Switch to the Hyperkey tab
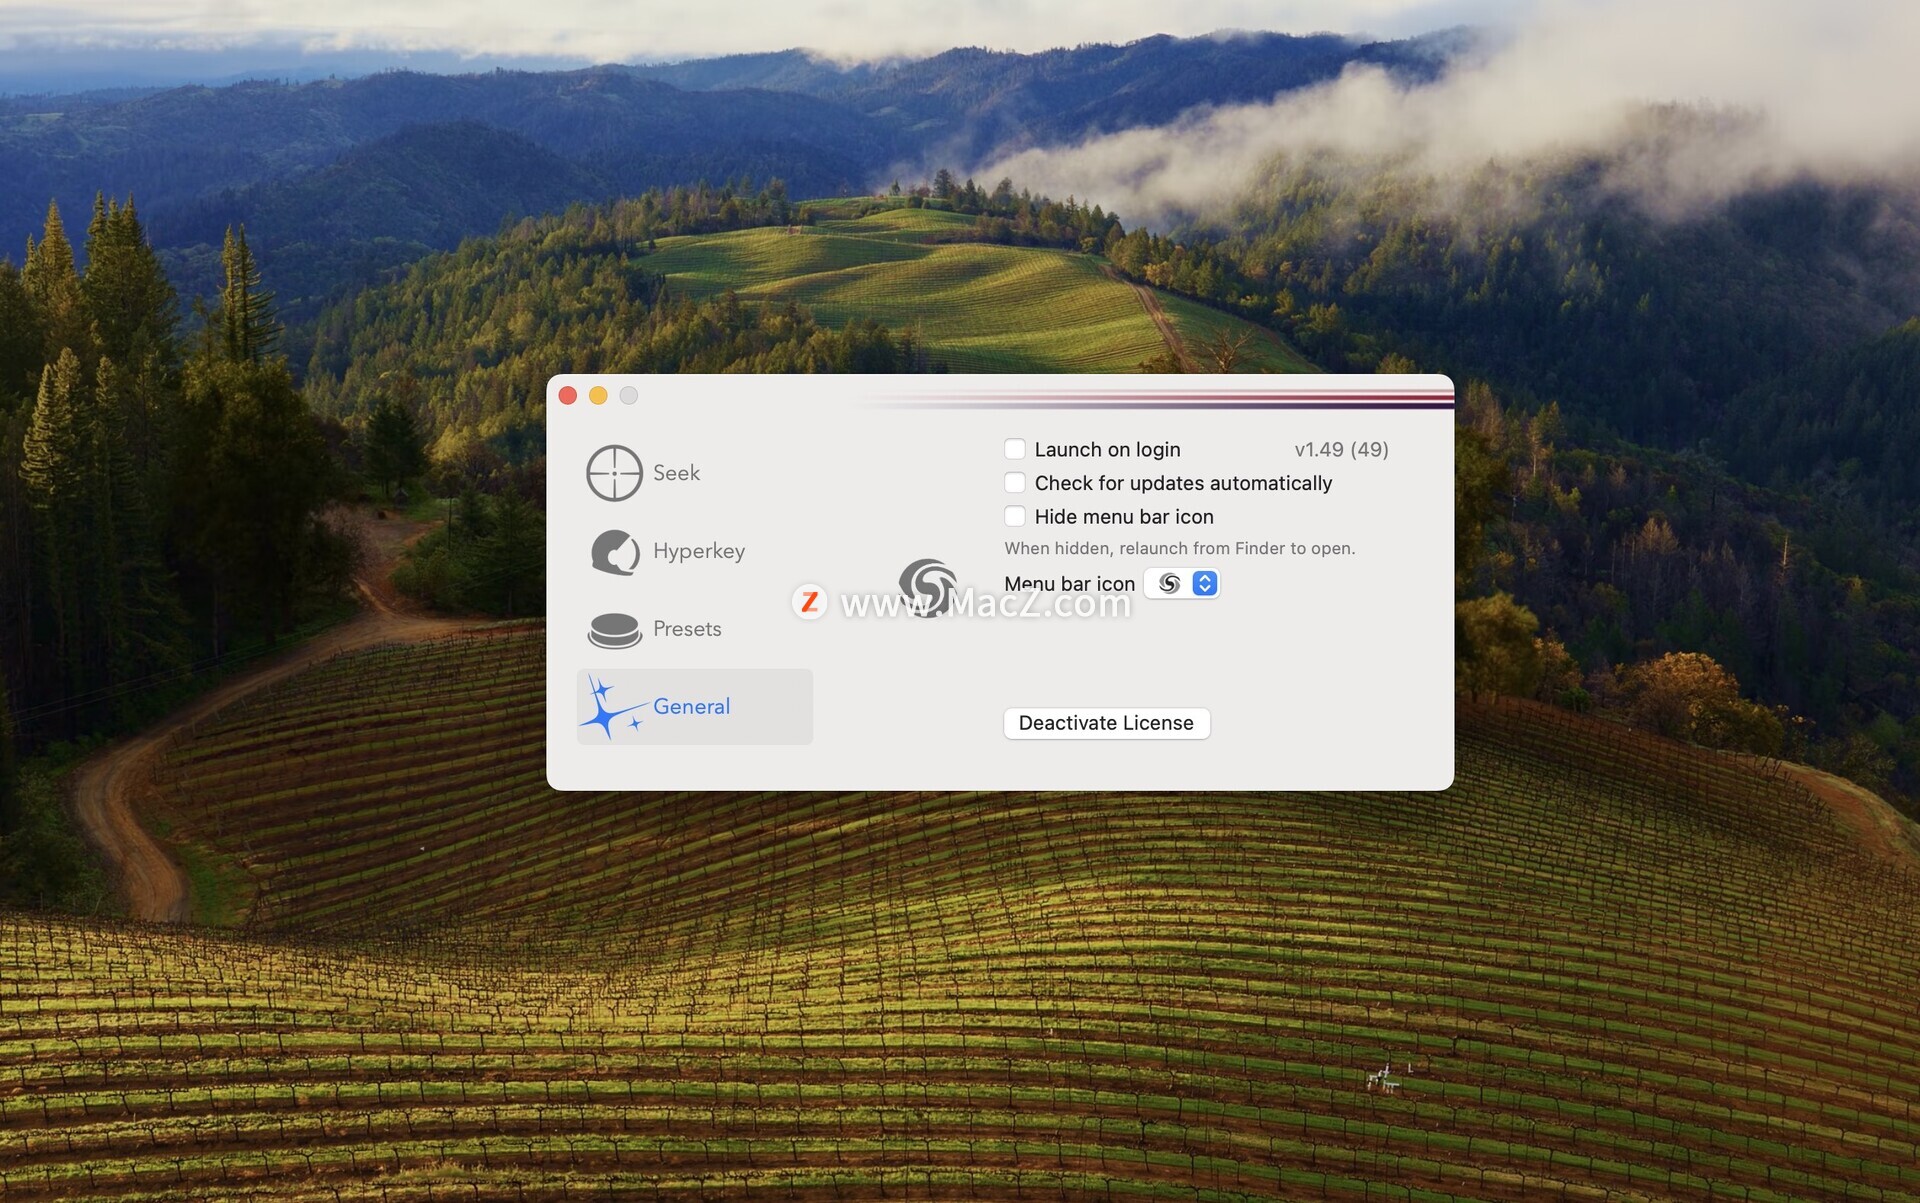1920x1203 pixels. pos(699,551)
